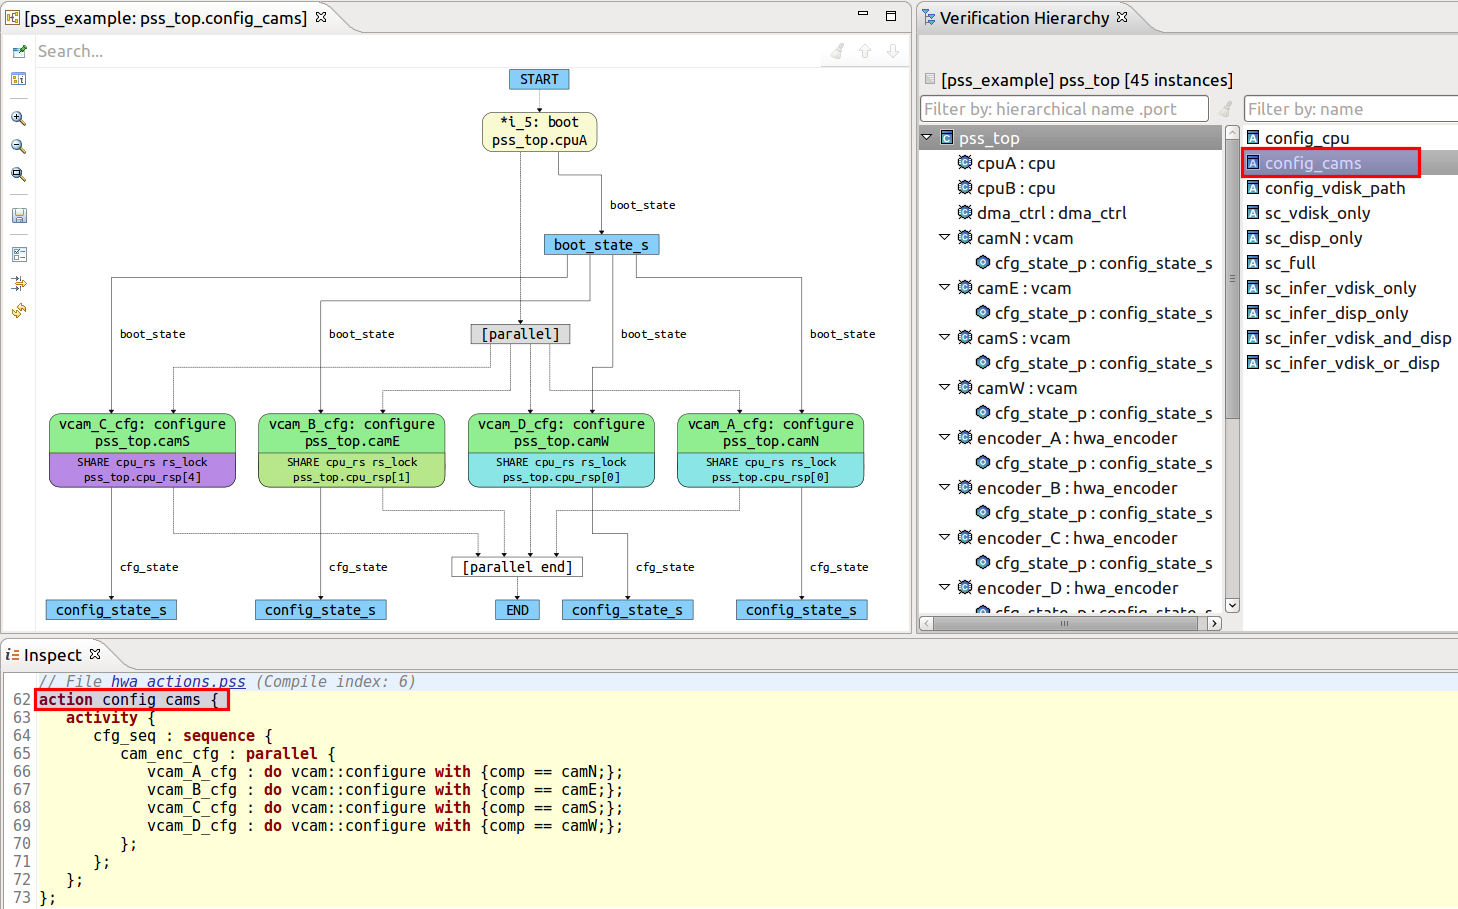Screen dimensions: 1458x909
Task: Go to previous search match arrow
Action: pos(865,51)
